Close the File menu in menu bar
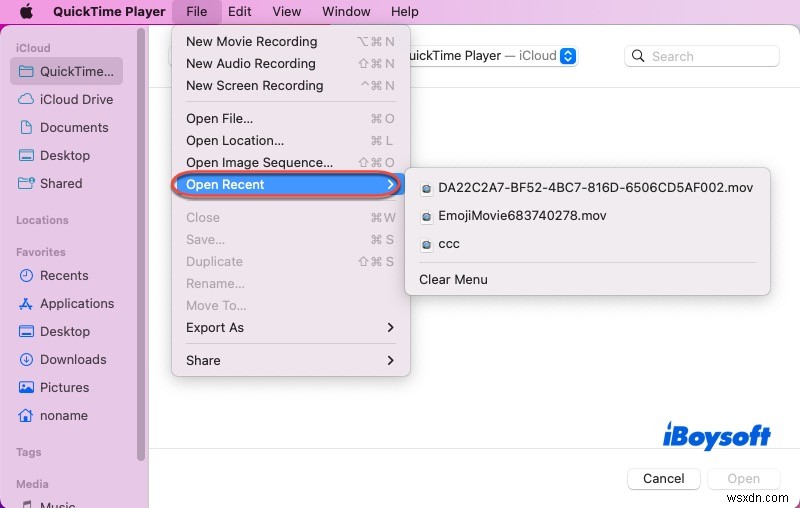The image size is (800, 508). click(x=196, y=11)
